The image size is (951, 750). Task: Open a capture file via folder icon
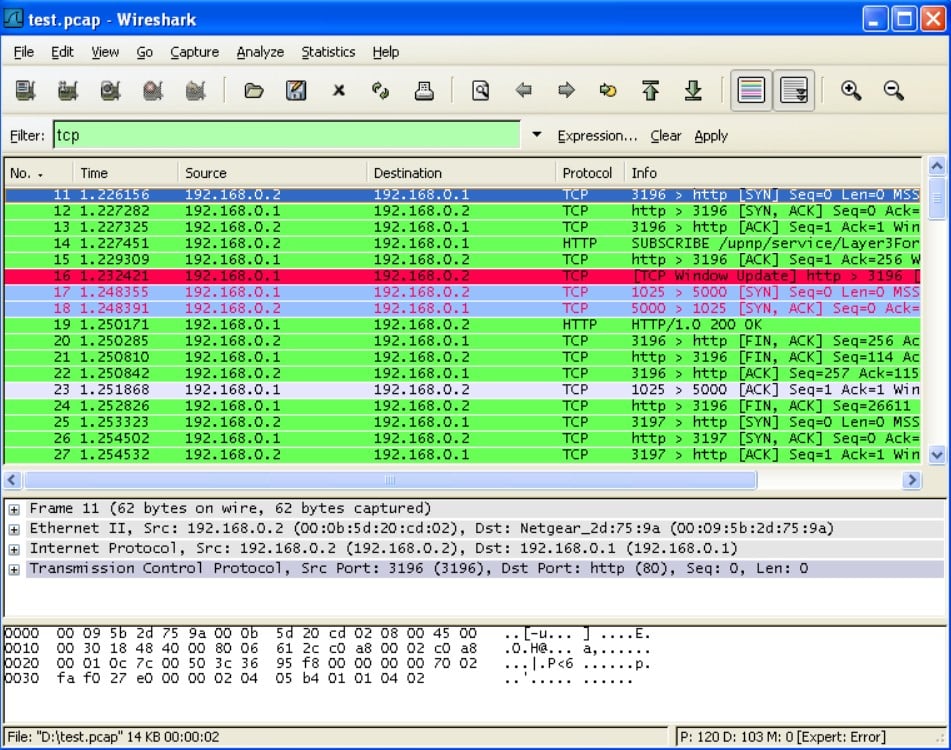tap(254, 91)
